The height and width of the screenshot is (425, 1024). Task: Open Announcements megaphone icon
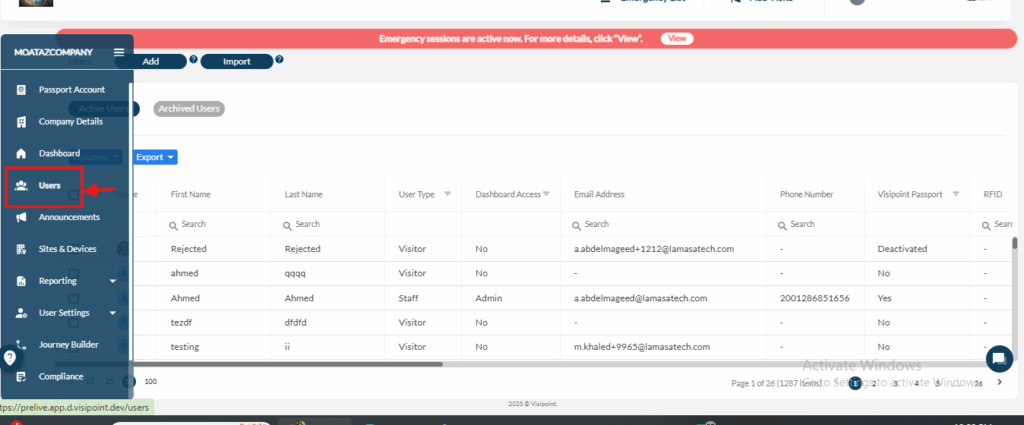click(x=21, y=217)
